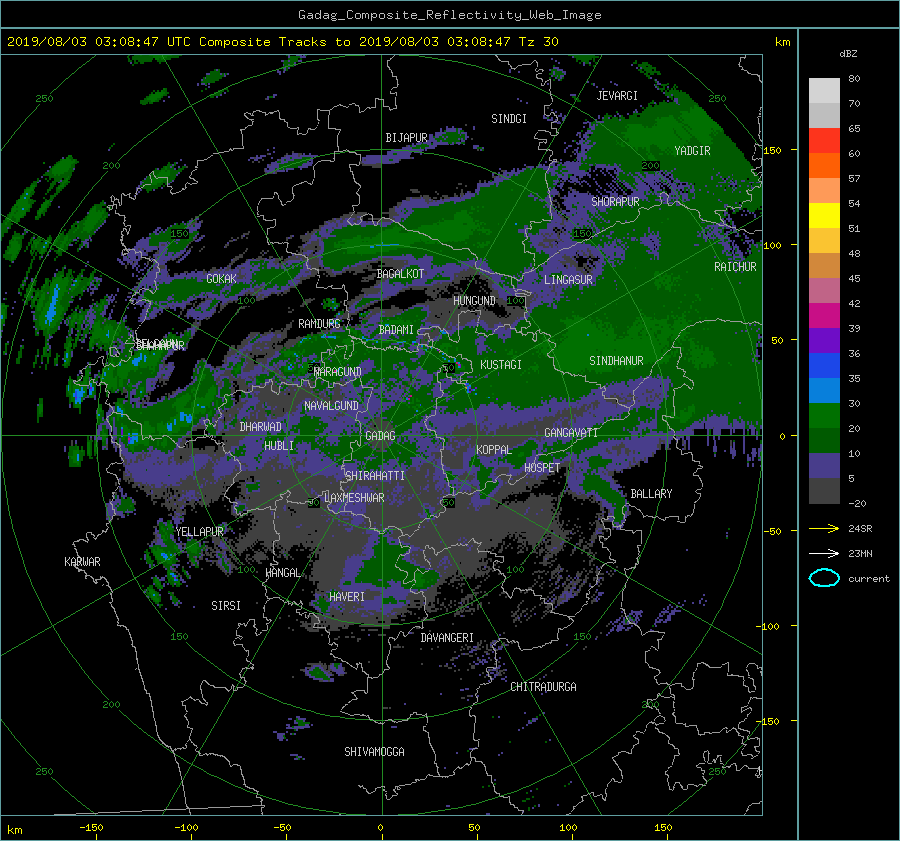Screen dimensions: 900x841
Task: Click the NAVALGUND city label
Action: [331, 406]
